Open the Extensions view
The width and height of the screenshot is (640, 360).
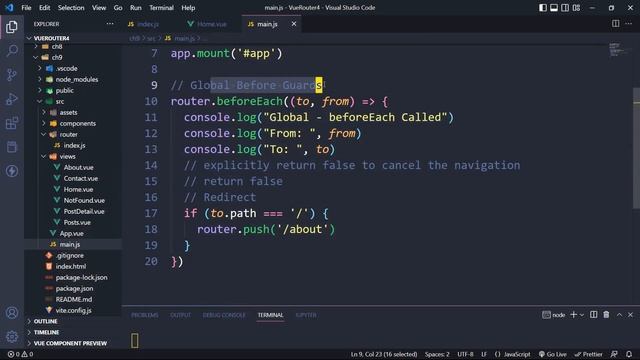point(12,123)
